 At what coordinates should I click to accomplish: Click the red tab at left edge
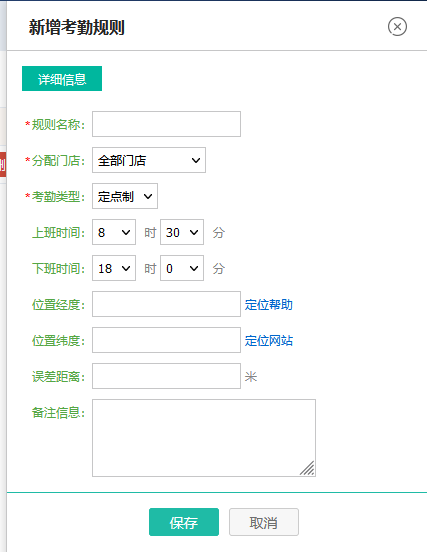(x=3, y=164)
